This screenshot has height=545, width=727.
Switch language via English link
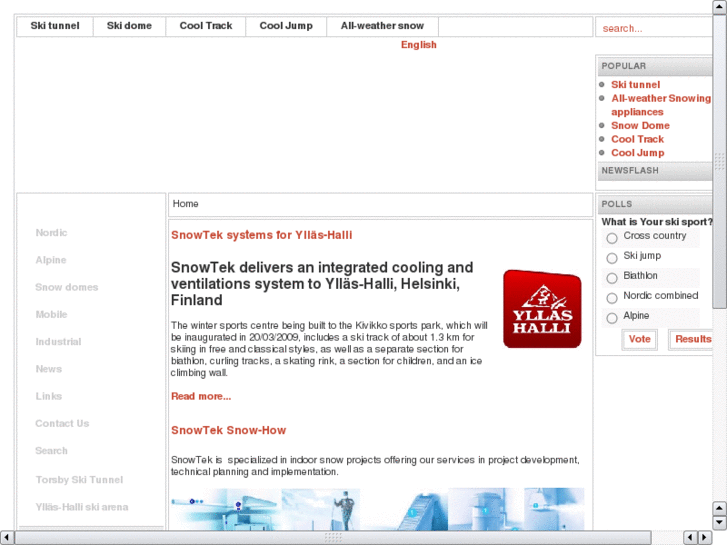pyautogui.click(x=419, y=45)
